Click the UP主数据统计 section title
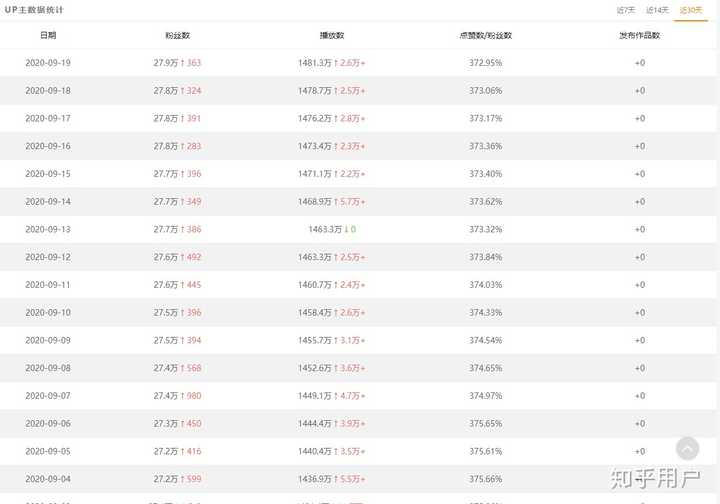This screenshot has height=504, width=720. tap(34, 10)
